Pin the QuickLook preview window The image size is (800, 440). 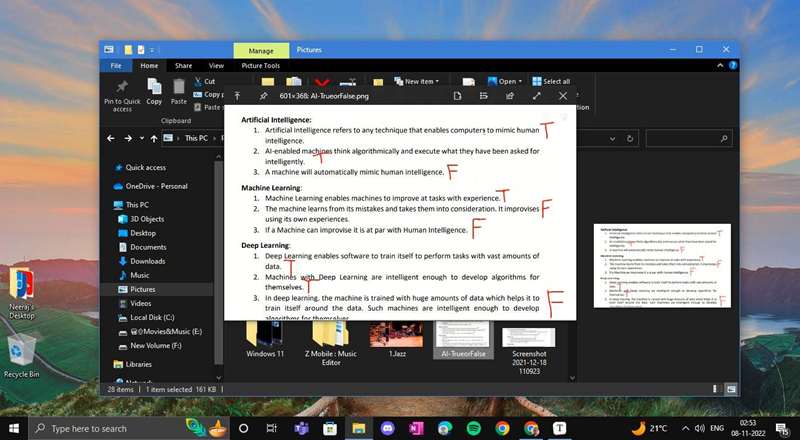coord(263,96)
